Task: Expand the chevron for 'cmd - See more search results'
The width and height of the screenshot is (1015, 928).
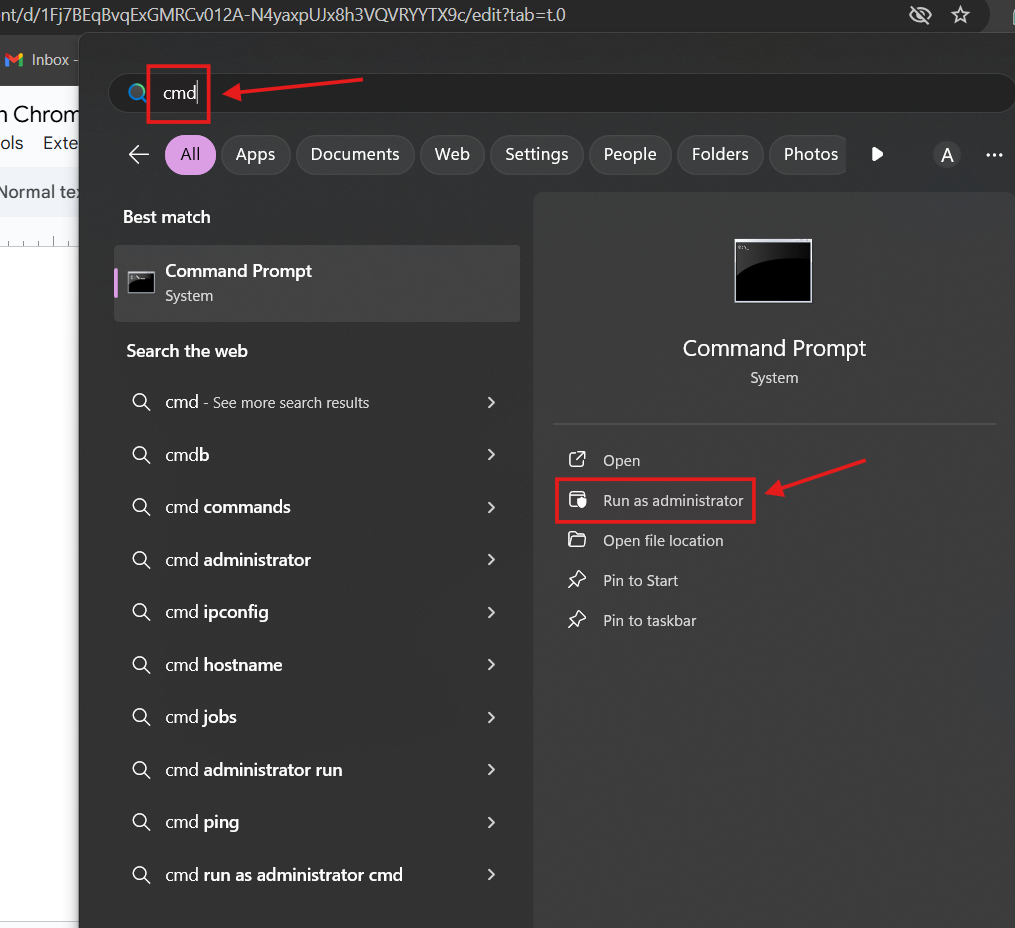Action: [491, 403]
